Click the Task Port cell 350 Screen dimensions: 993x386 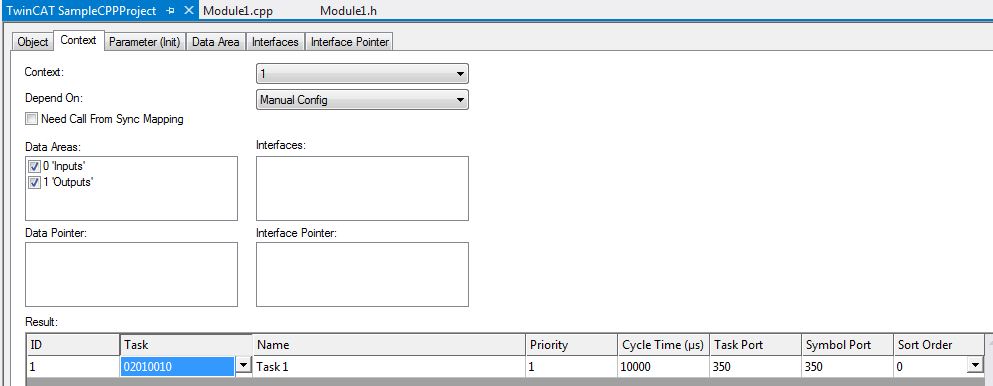coord(756,366)
